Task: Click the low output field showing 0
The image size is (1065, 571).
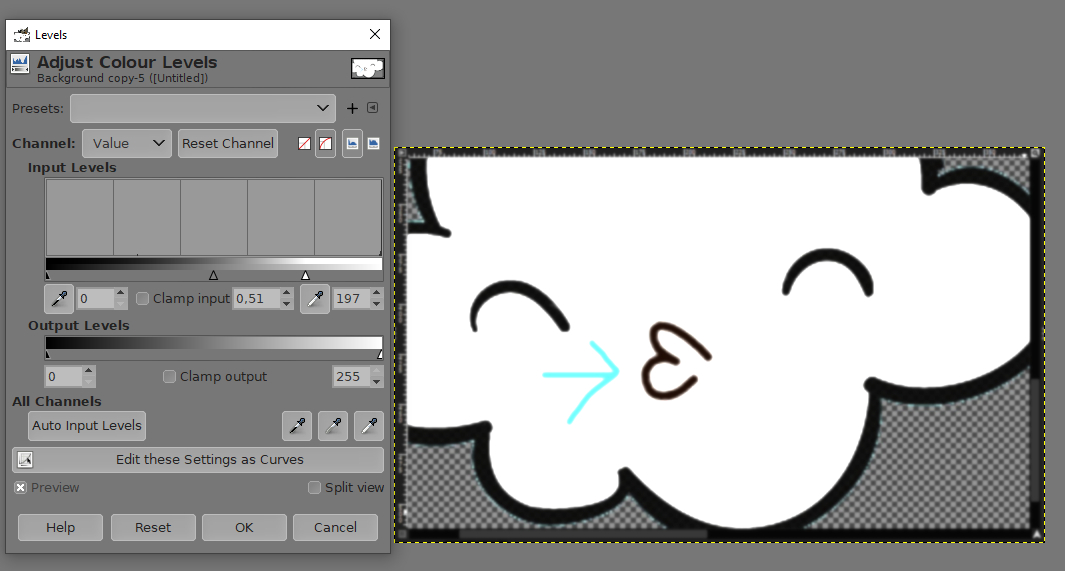Action: click(63, 376)
